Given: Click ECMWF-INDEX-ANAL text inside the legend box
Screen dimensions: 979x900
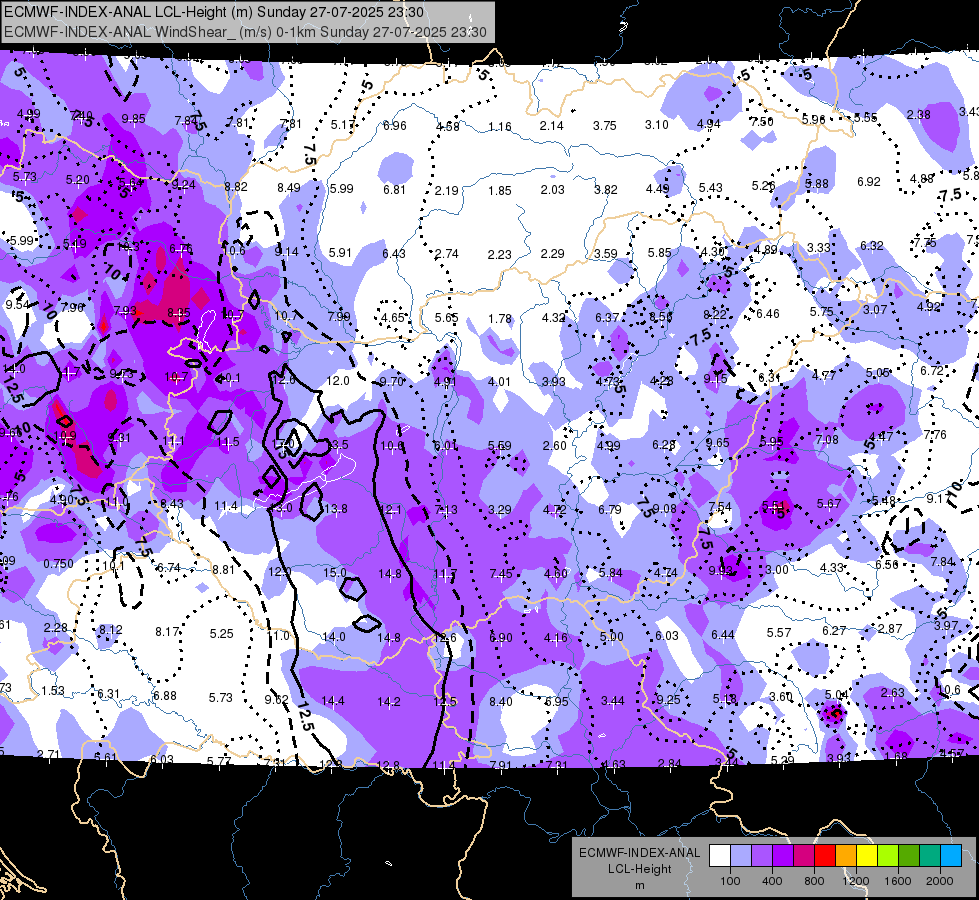Looking at the screenshot, I should (x=639, y=853).
